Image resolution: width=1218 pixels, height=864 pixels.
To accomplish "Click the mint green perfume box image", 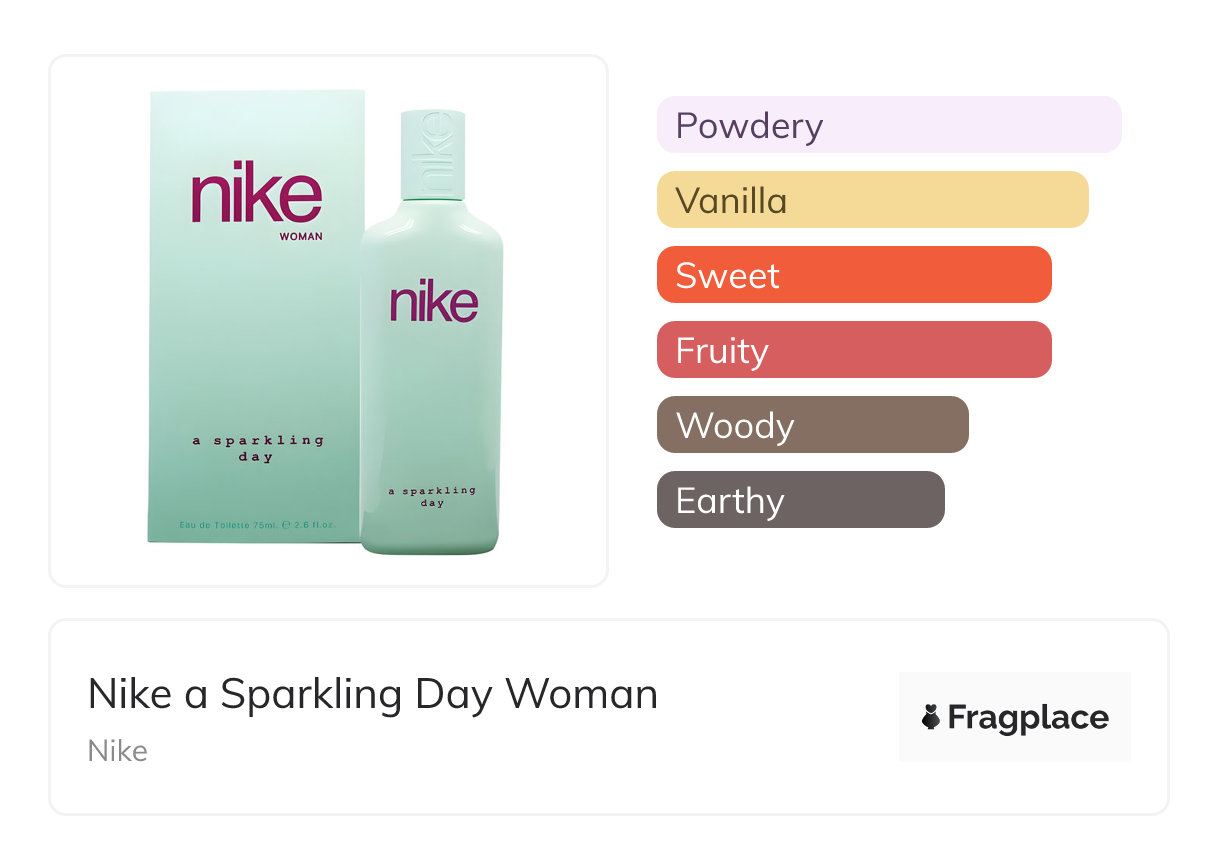I will (250, 350).
